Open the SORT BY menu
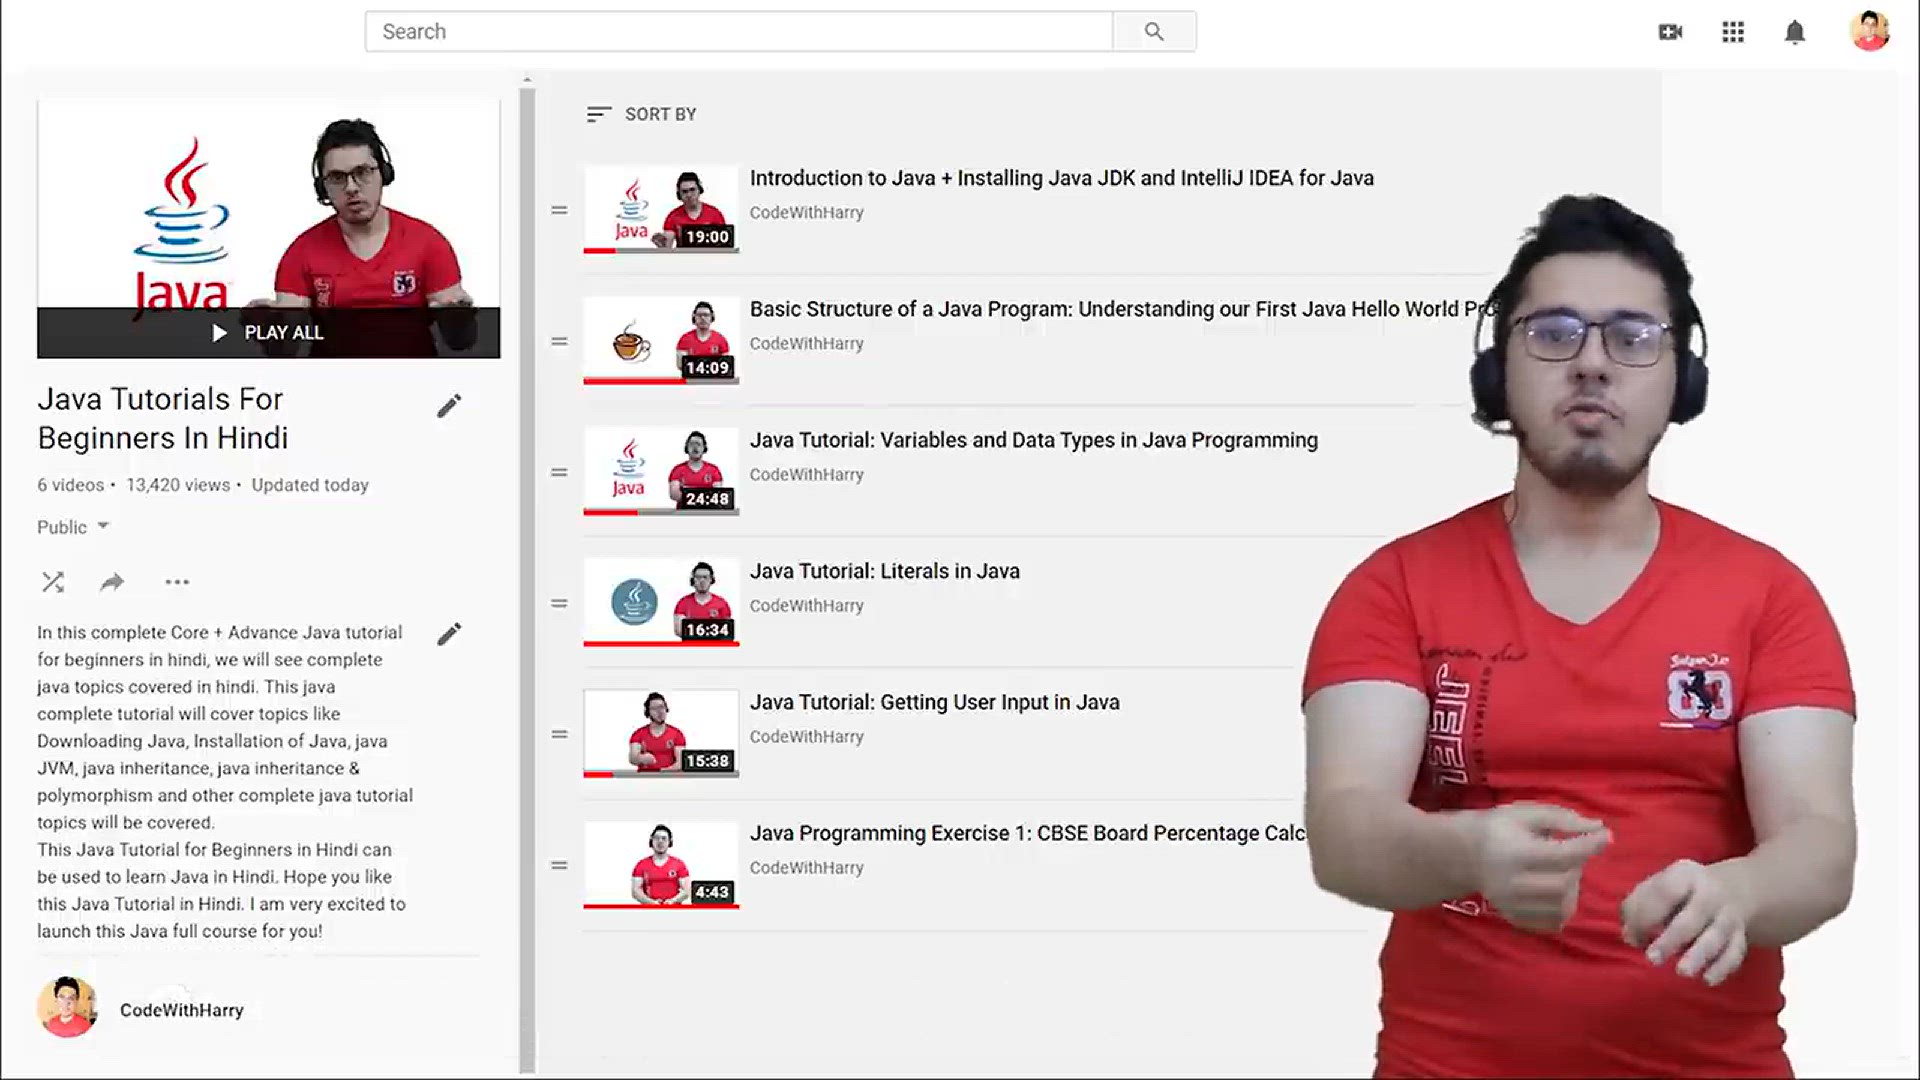The height and width of the screenshot is (1080, 1920). [x=641, y=114]
